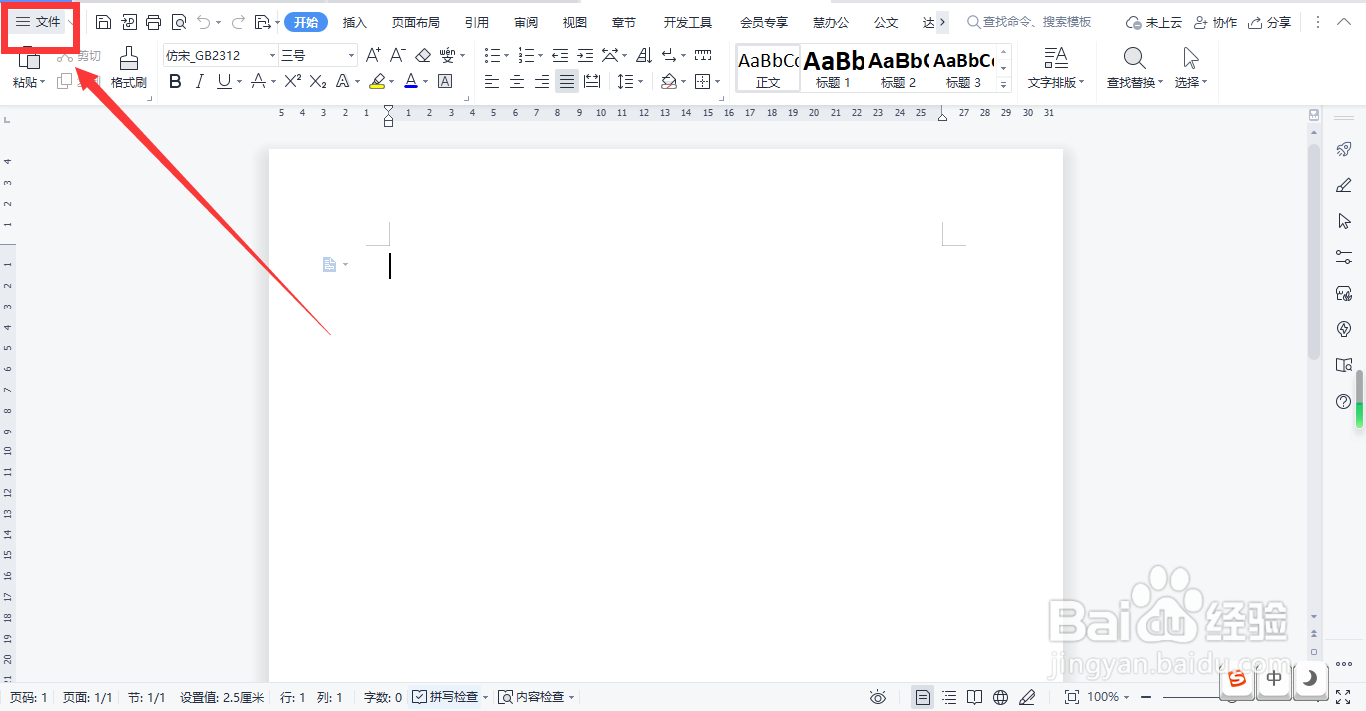Viewport: 1366px width, 711px height.
Task: Click the 分享 share button
Action: (1269, 22)
